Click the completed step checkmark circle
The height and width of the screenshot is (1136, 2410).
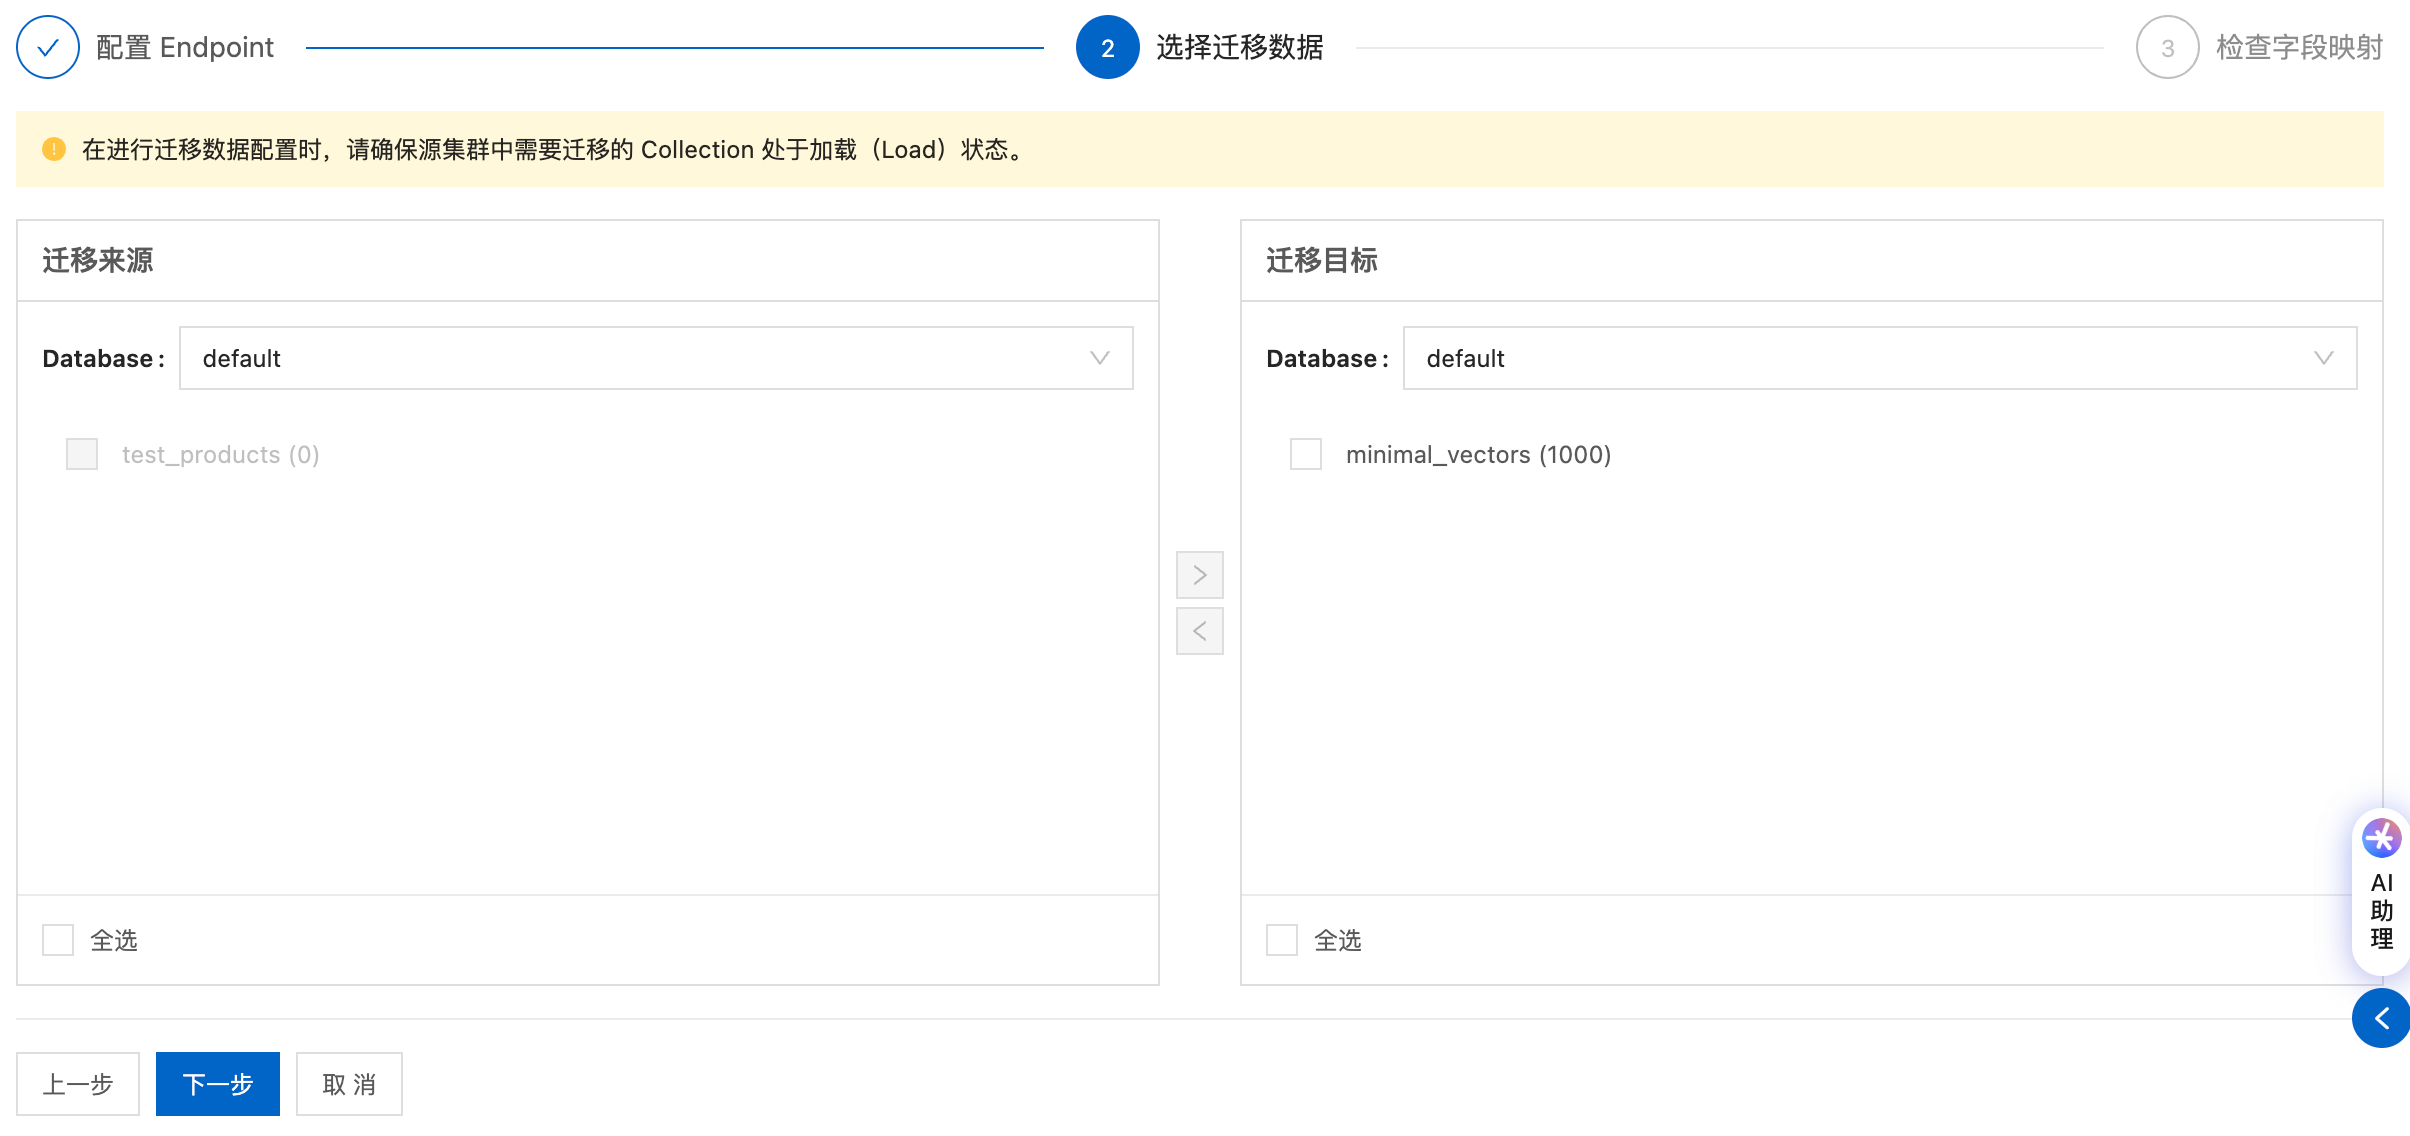coord(48,47)
